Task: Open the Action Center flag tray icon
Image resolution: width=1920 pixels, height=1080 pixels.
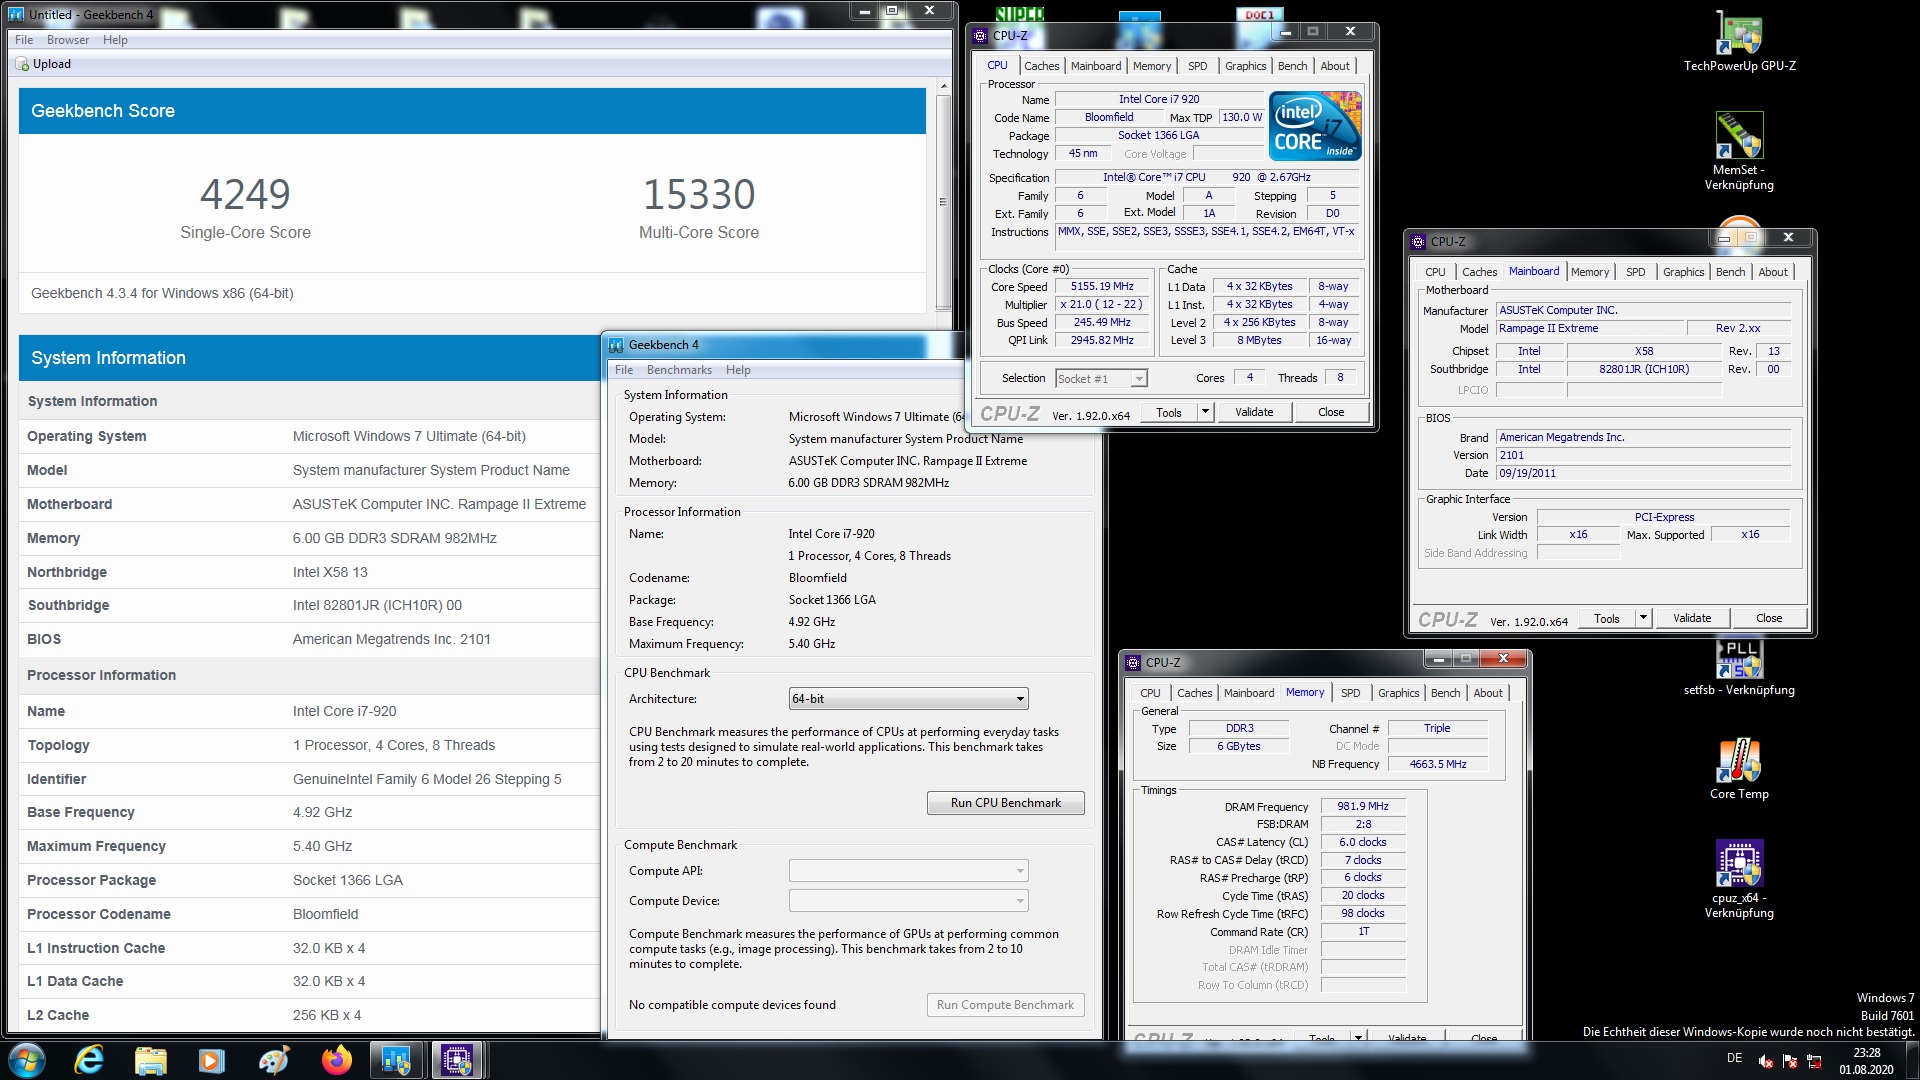Action: [1790, 1061]
